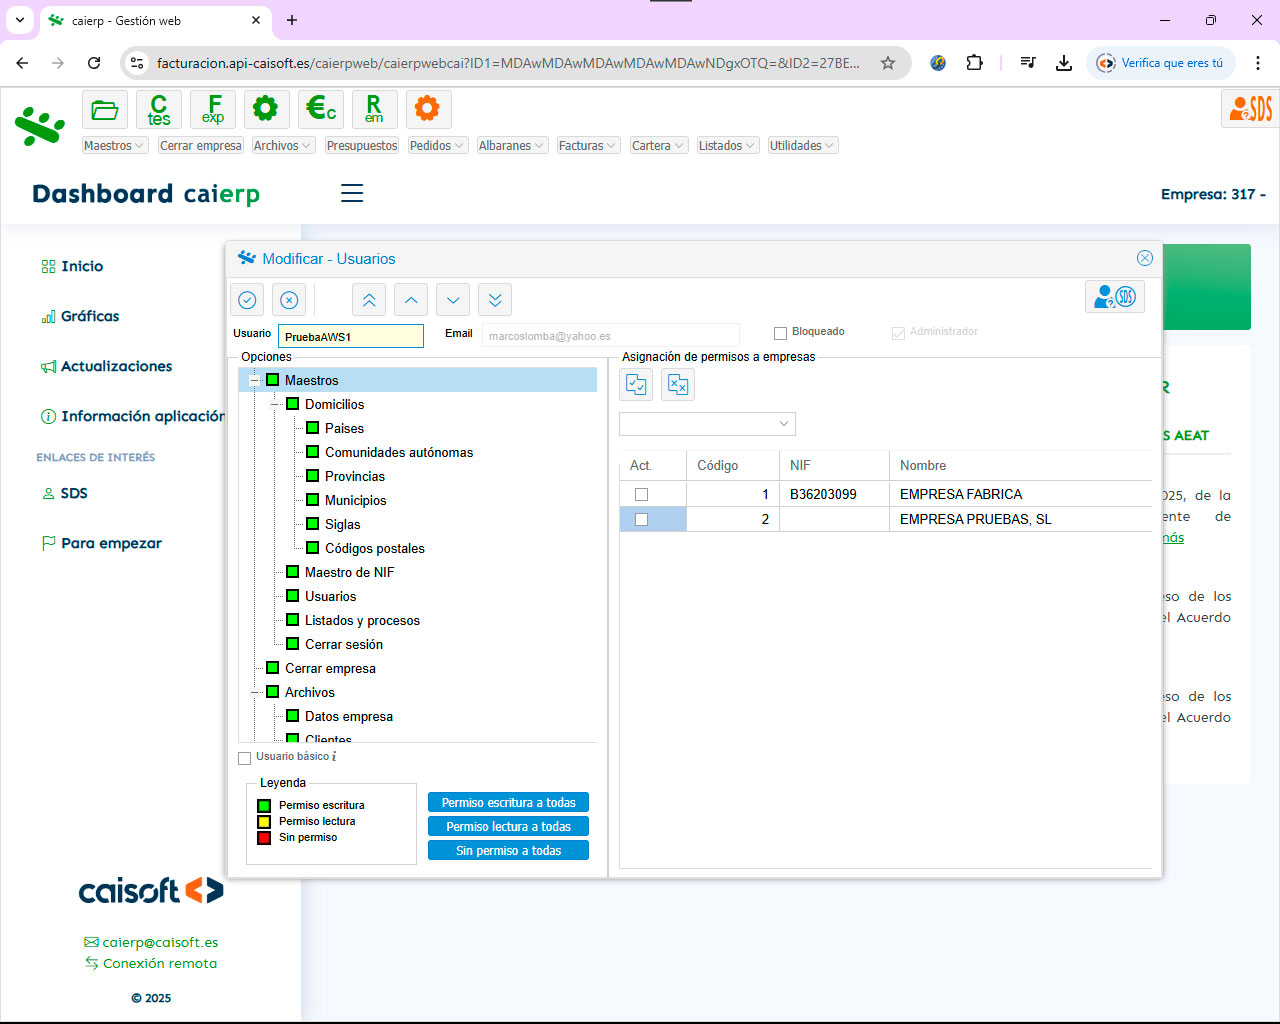Select the Maestro de NIF tree item
This screenshot has width=1280, height=1024.
tap(350, 572)
